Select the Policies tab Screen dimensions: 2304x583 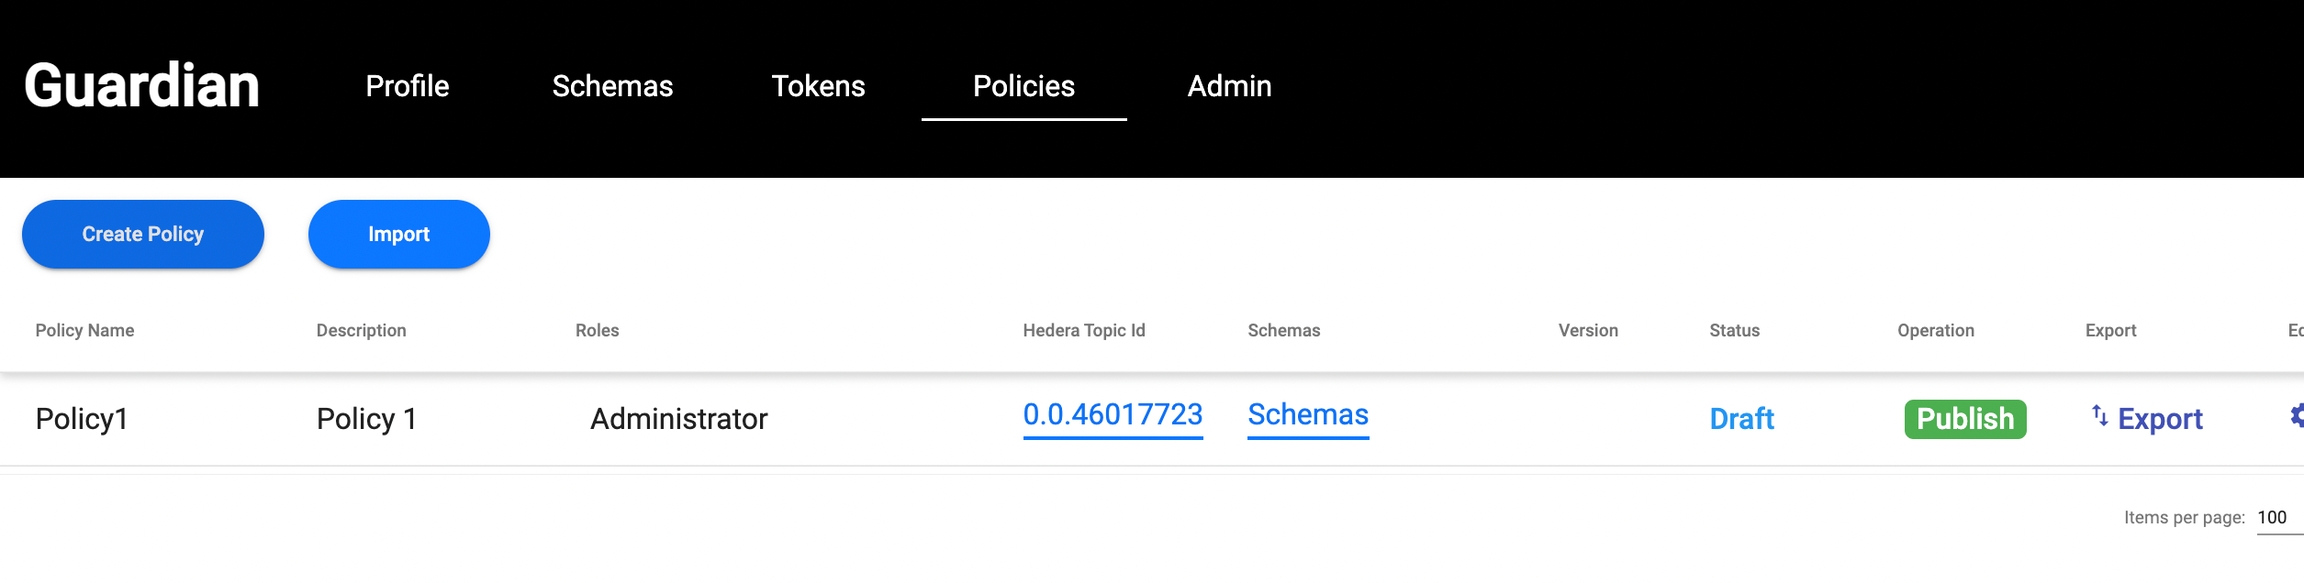click(1023, 86)
